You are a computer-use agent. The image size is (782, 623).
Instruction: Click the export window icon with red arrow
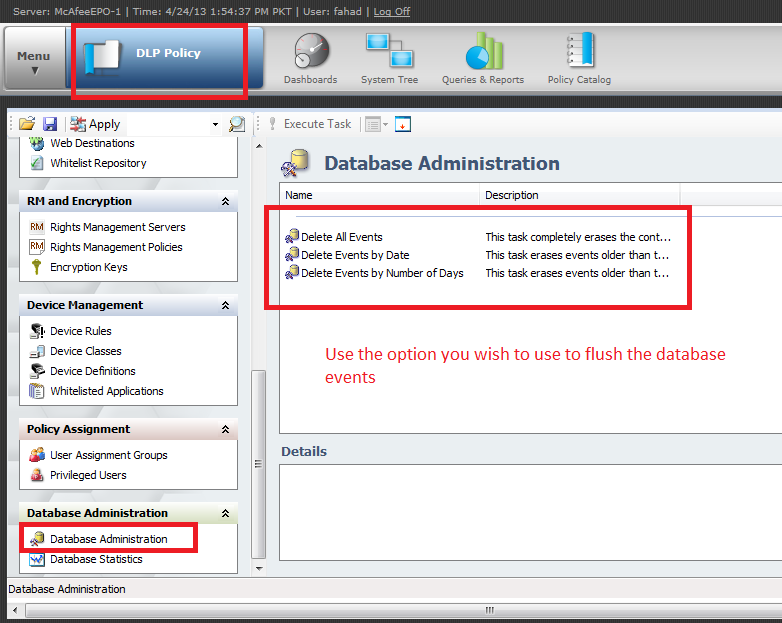pos(403,124)
